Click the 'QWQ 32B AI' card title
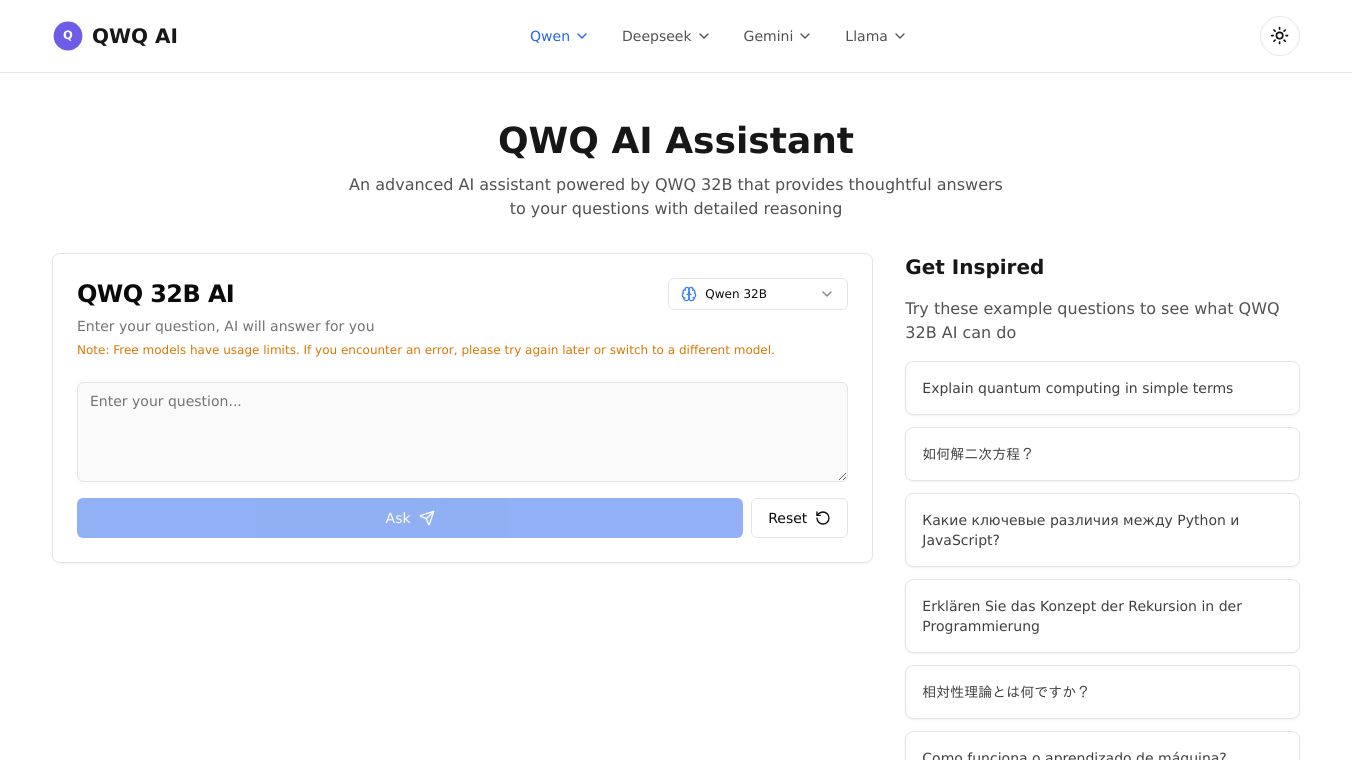The image size is (1352, 760). pyautogui.click(x=156, y=294)
